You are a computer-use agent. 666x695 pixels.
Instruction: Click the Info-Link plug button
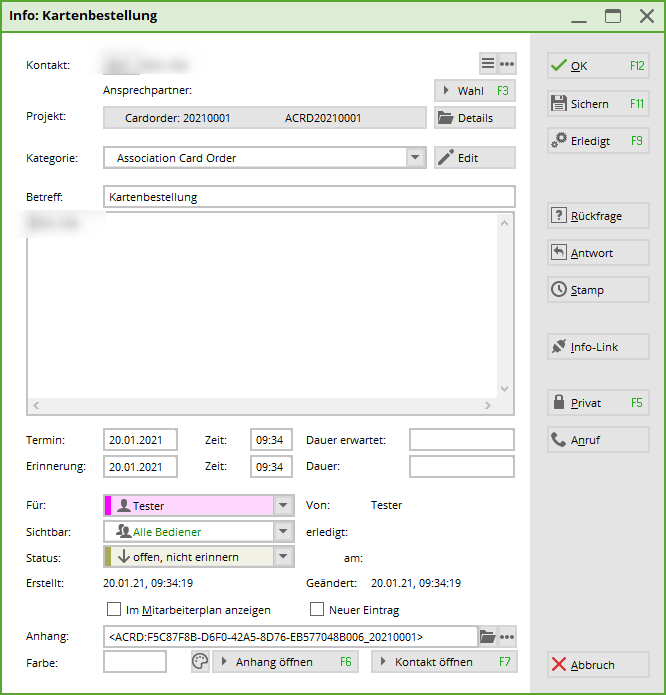598,347
